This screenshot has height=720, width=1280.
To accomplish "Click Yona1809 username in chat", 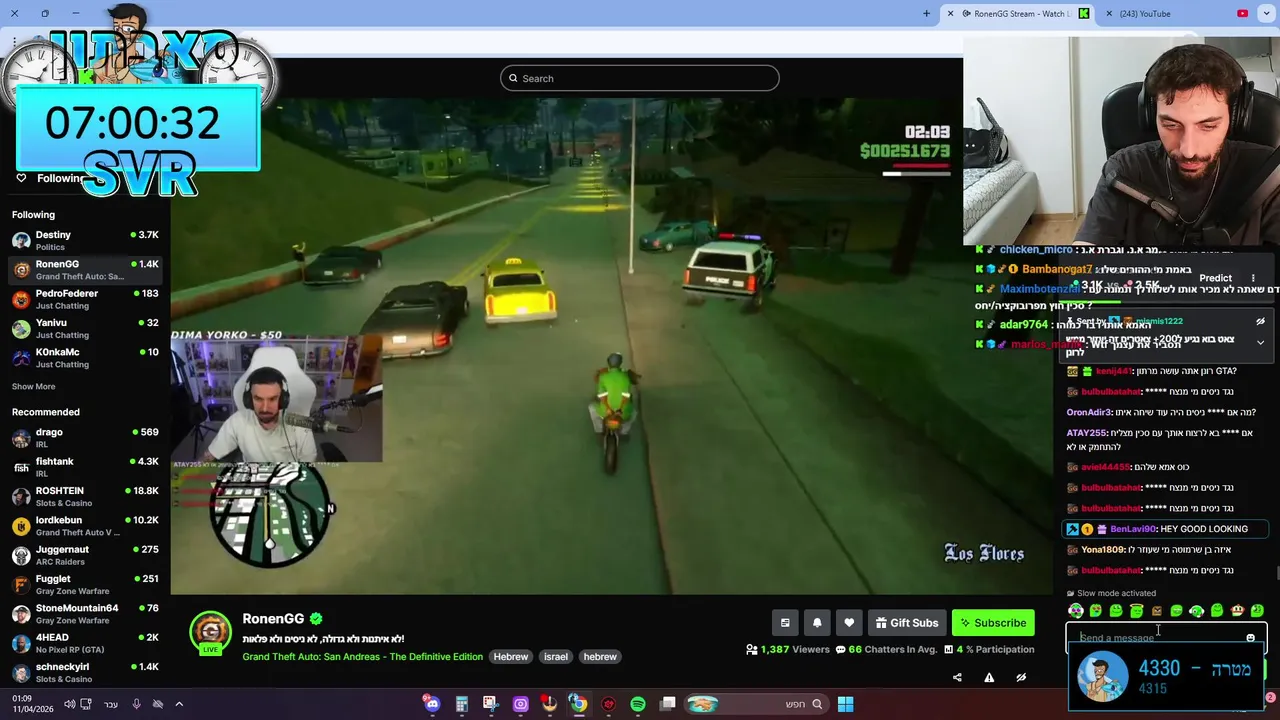I will coord(1103,550).
